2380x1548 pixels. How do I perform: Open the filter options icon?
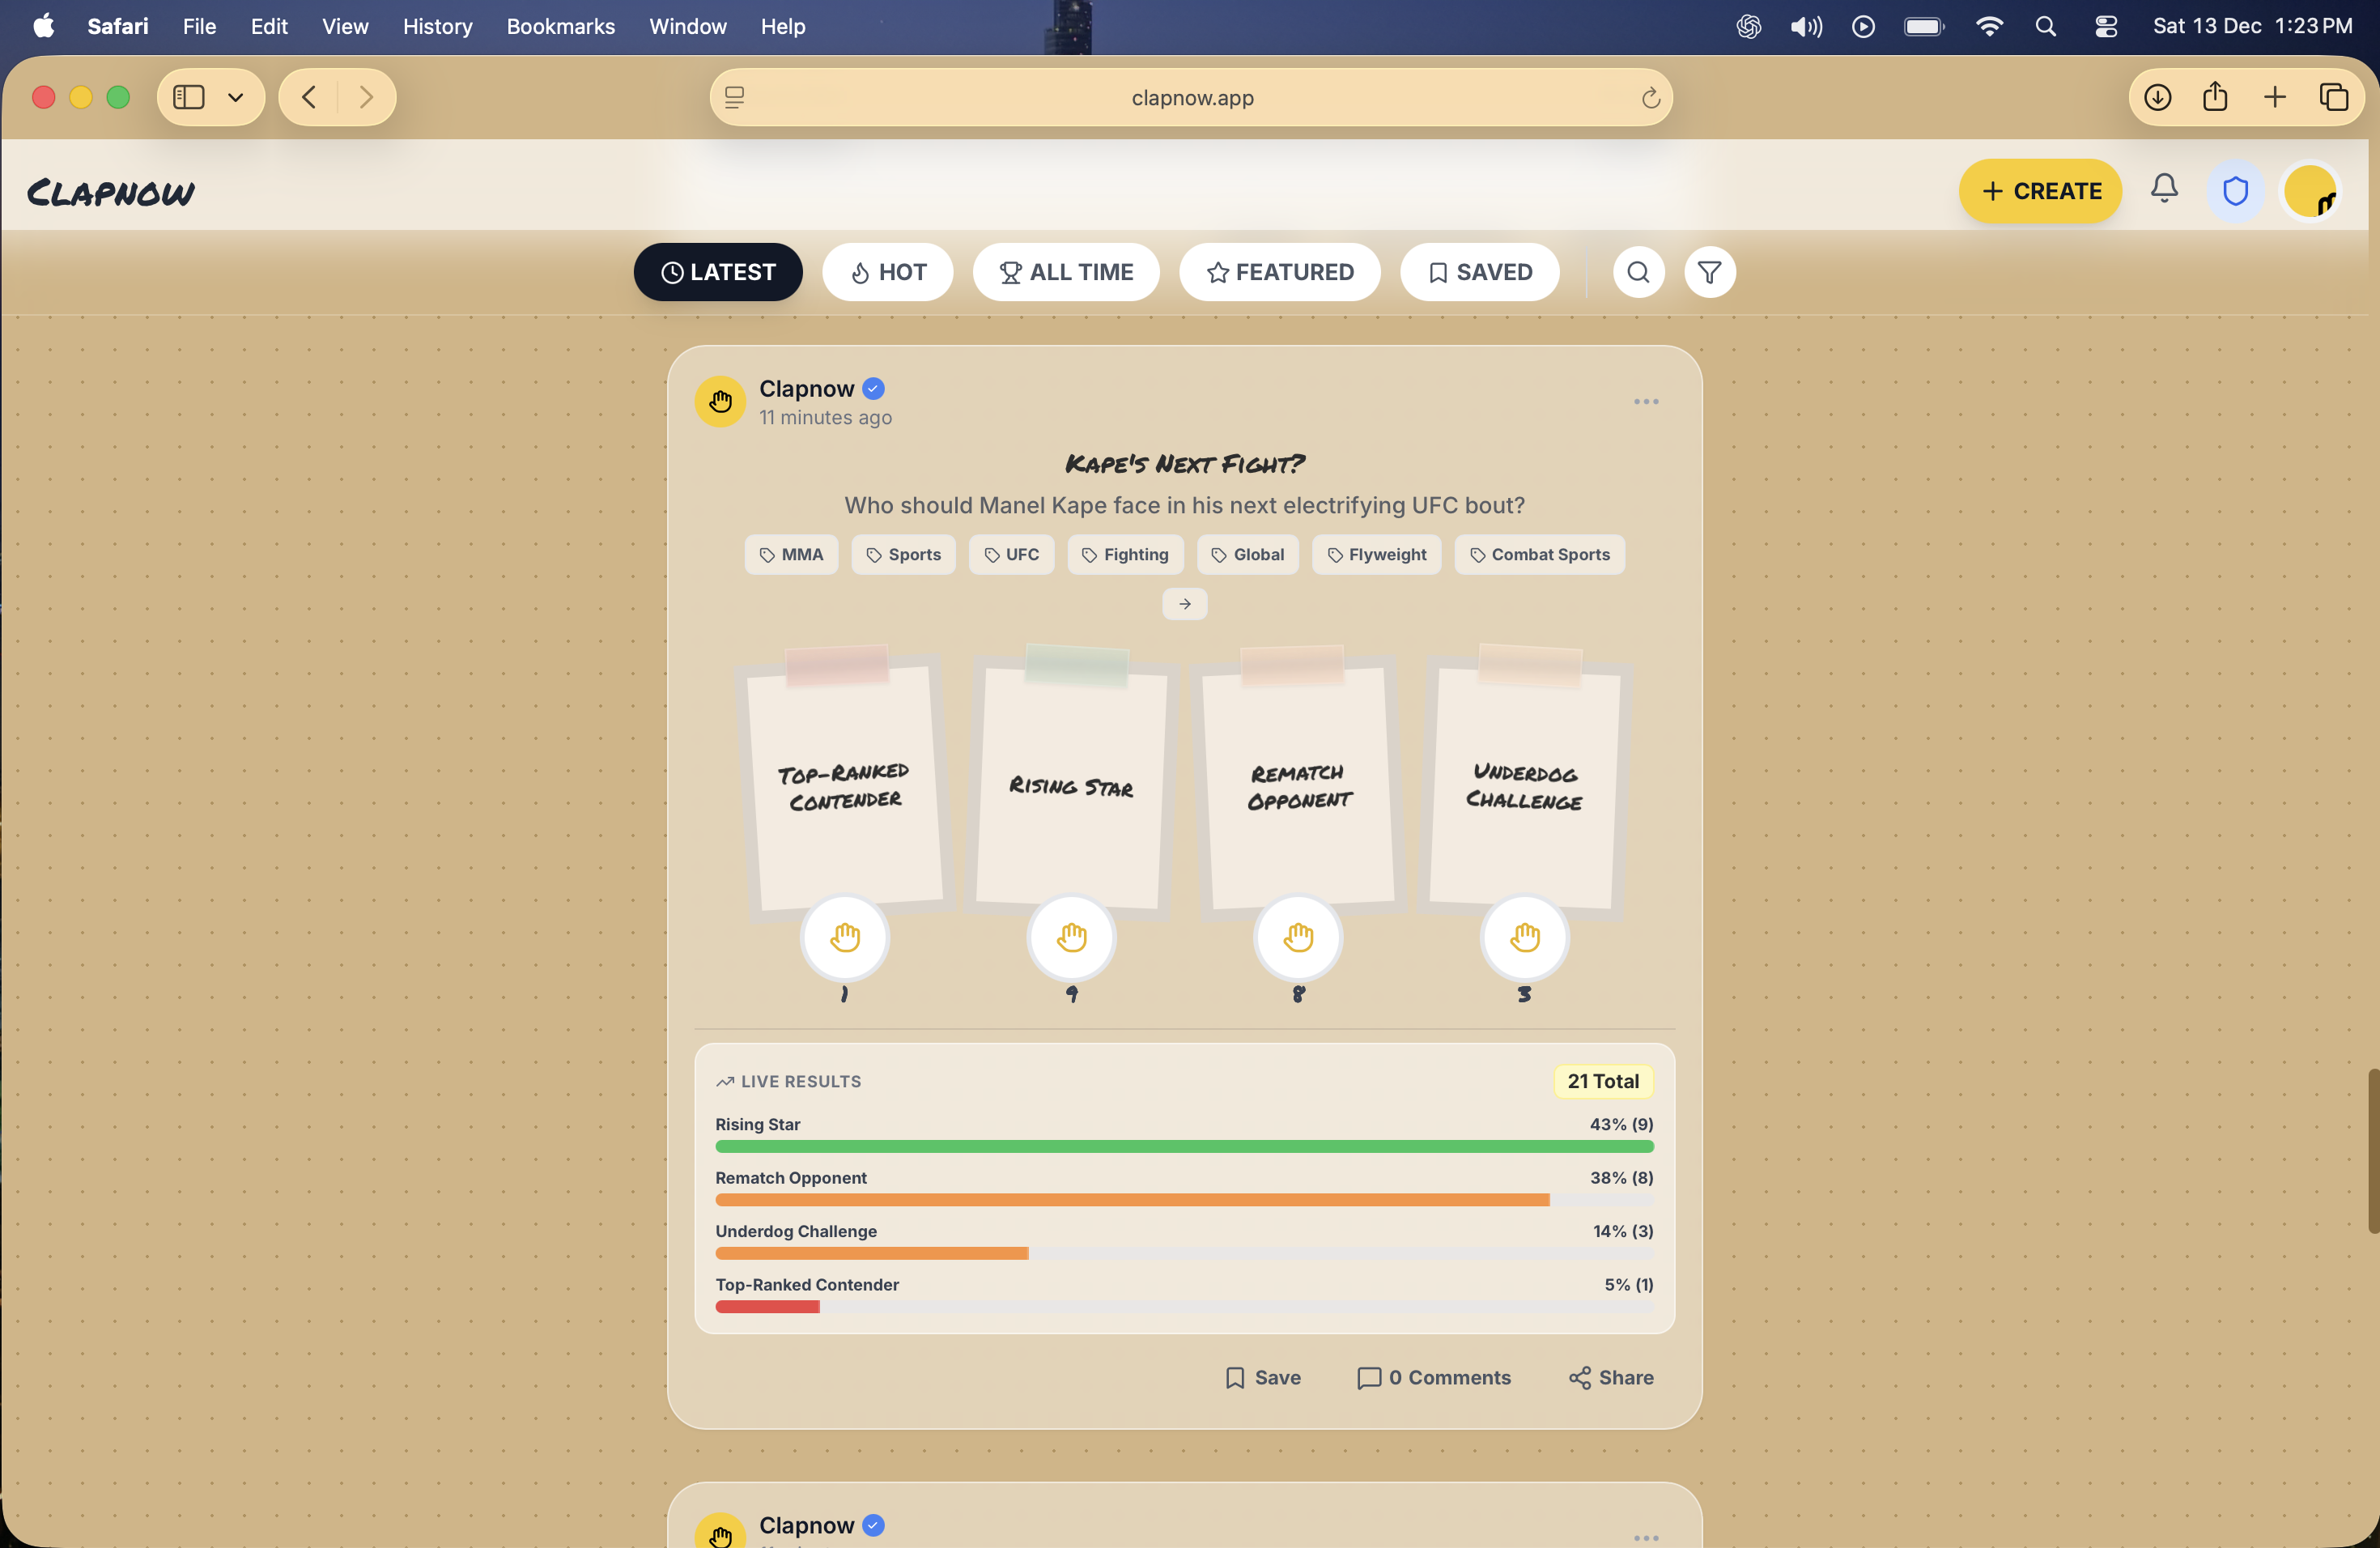[x=1710, y=271]
